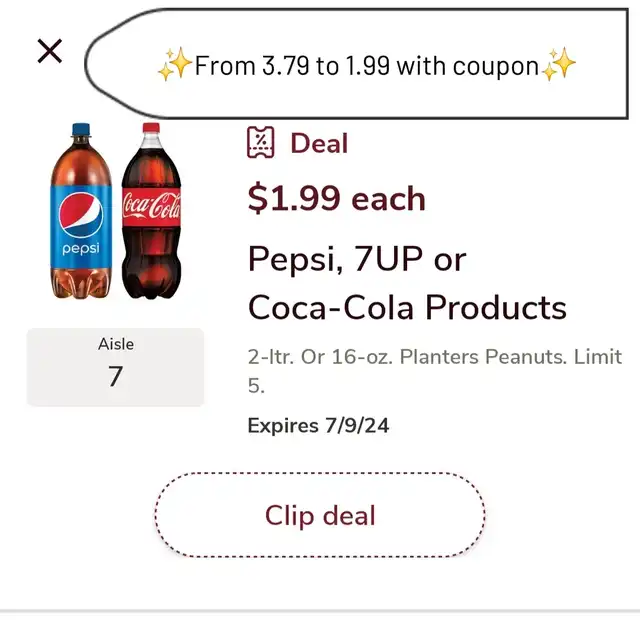The width and height of the screenshot is (640, 620).
Task: Tap the Coca-Cola script logo on the red label
Action: [x=152, y=206]
